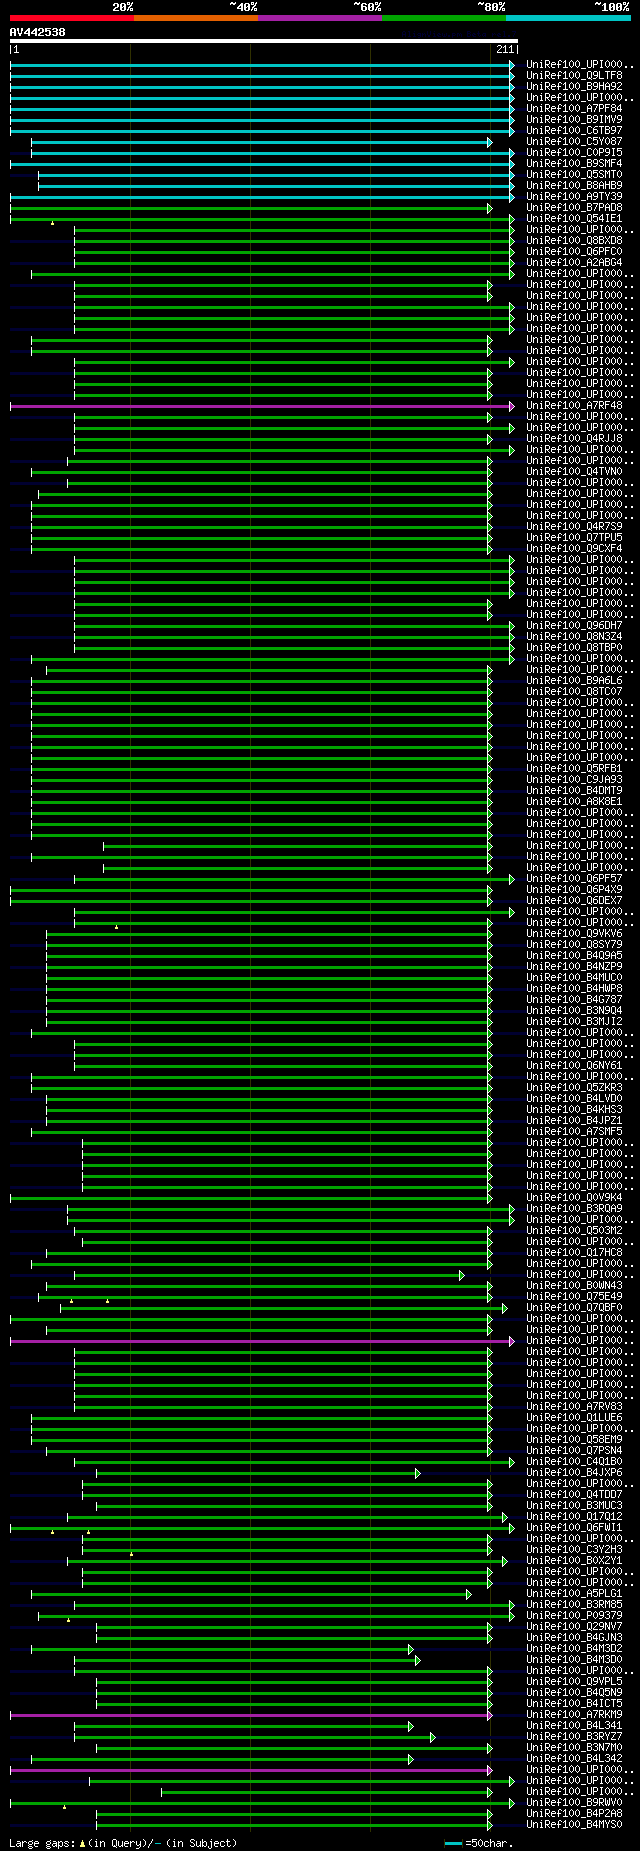Screen dimensions: 640x1851
Task: Select UniRef100_Q503M2 hit
Action: click(x=574, y=1231)
